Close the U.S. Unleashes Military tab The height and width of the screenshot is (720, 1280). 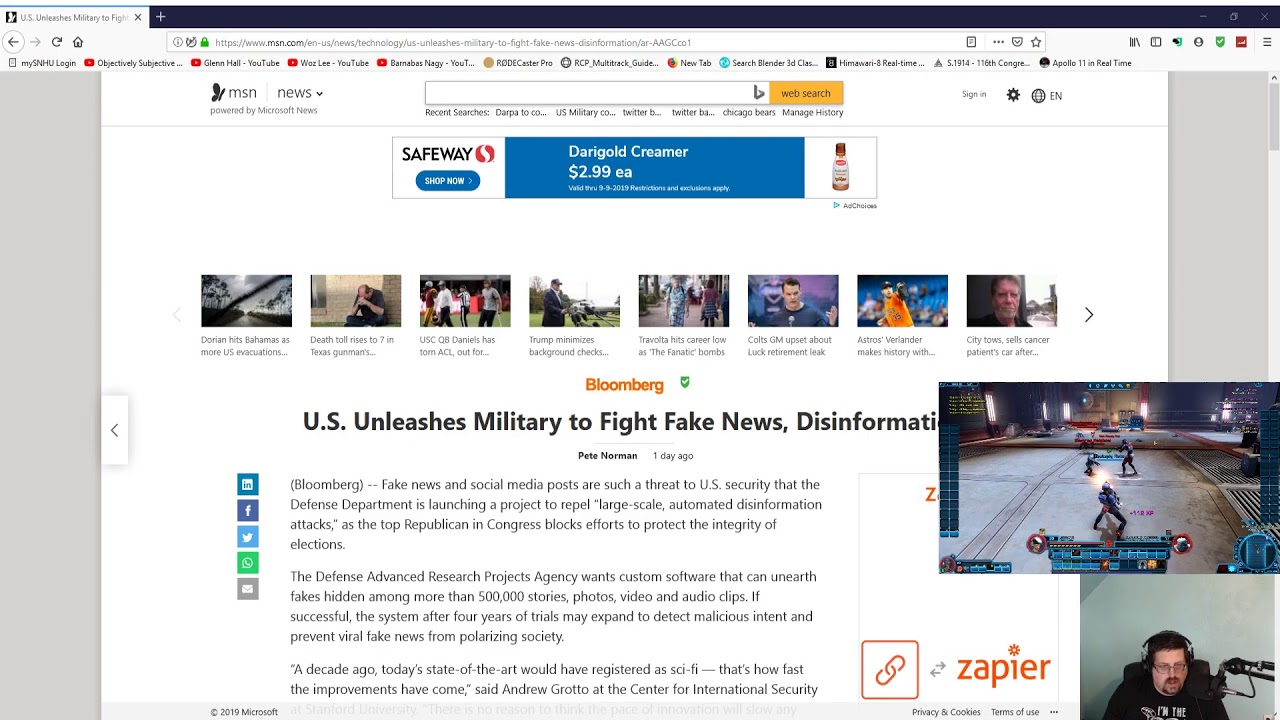(x=138, y=17)
